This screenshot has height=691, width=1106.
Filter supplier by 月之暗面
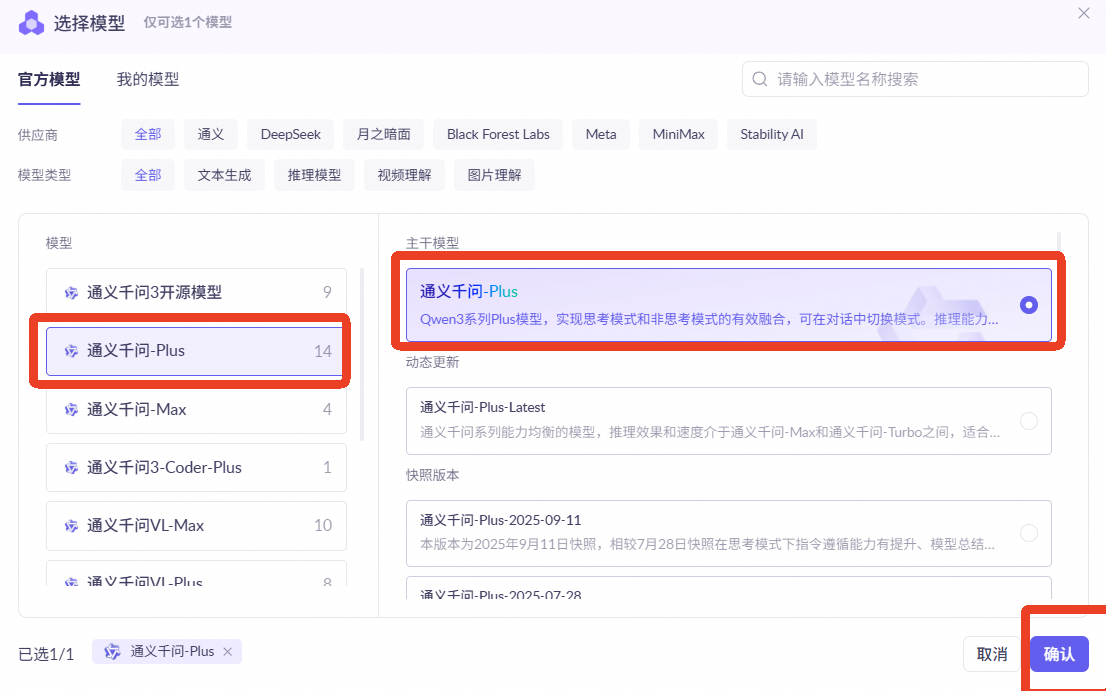(x=384, y=135)
